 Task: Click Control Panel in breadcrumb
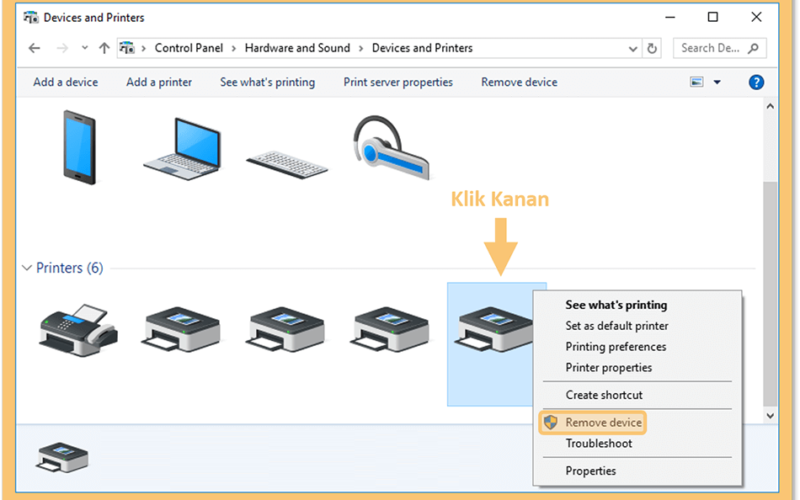(189, 48)
